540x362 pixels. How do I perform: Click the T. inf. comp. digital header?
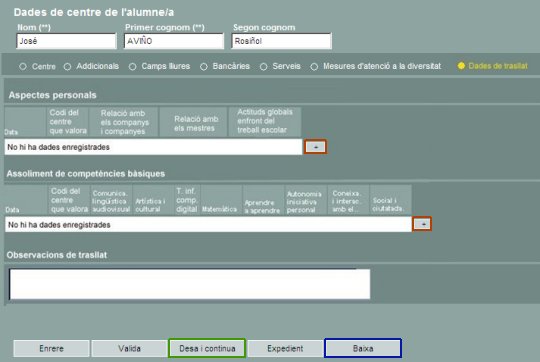(187, 200)
